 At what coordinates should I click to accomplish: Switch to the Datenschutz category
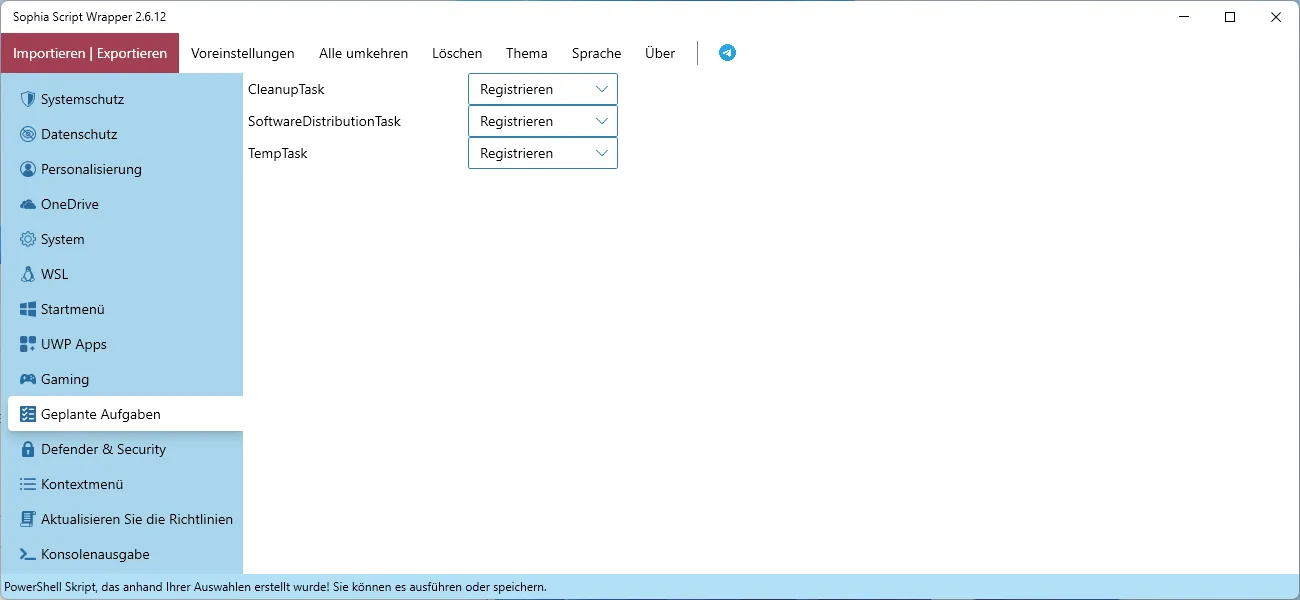click(x=125, y=134)
